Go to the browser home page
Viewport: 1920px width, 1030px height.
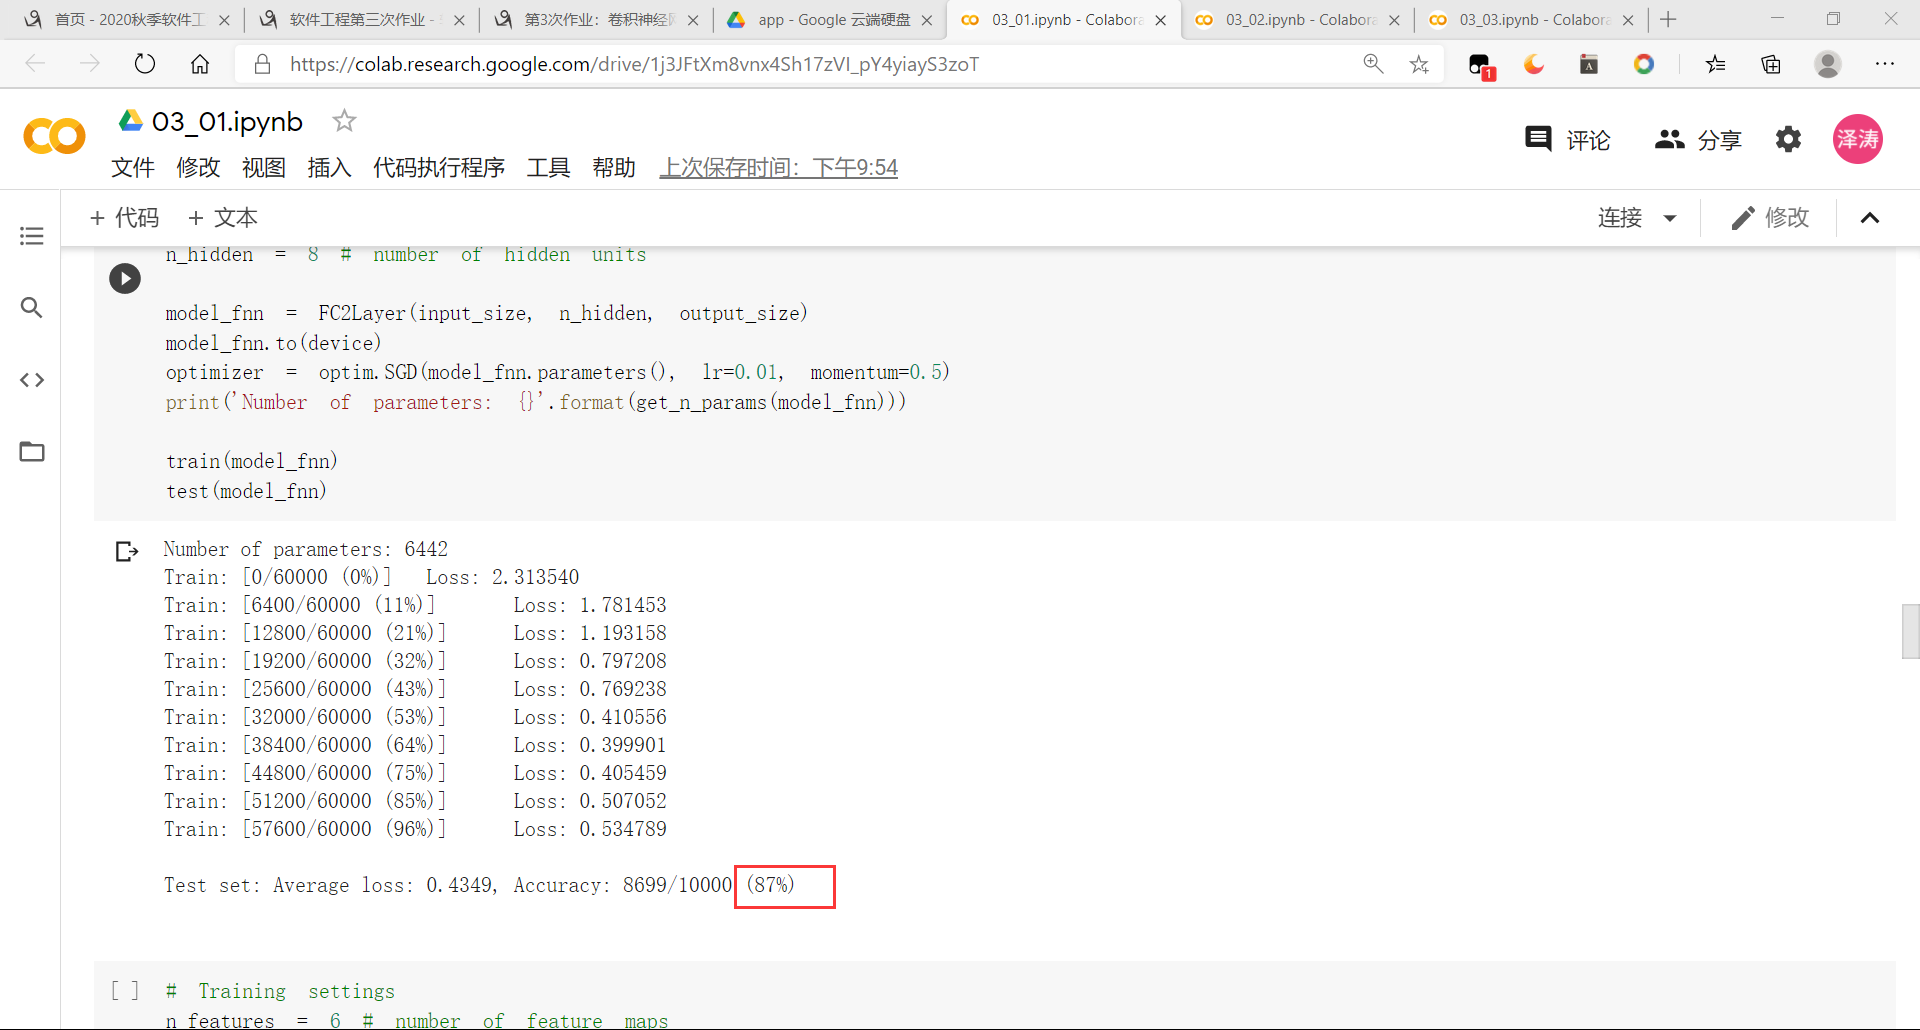click(x=200, y=64)
